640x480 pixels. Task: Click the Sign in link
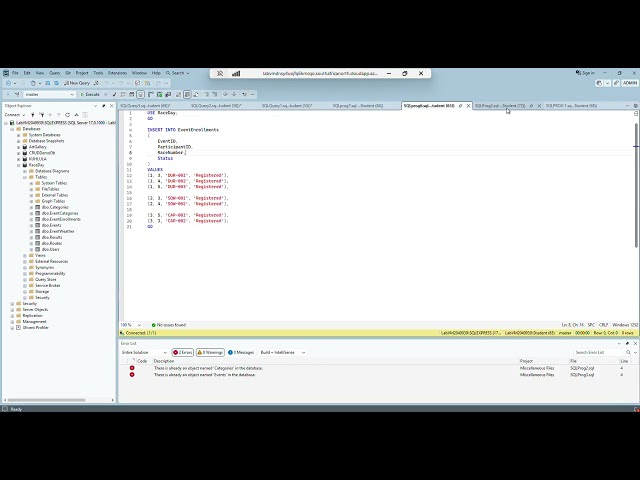point(585,73)
